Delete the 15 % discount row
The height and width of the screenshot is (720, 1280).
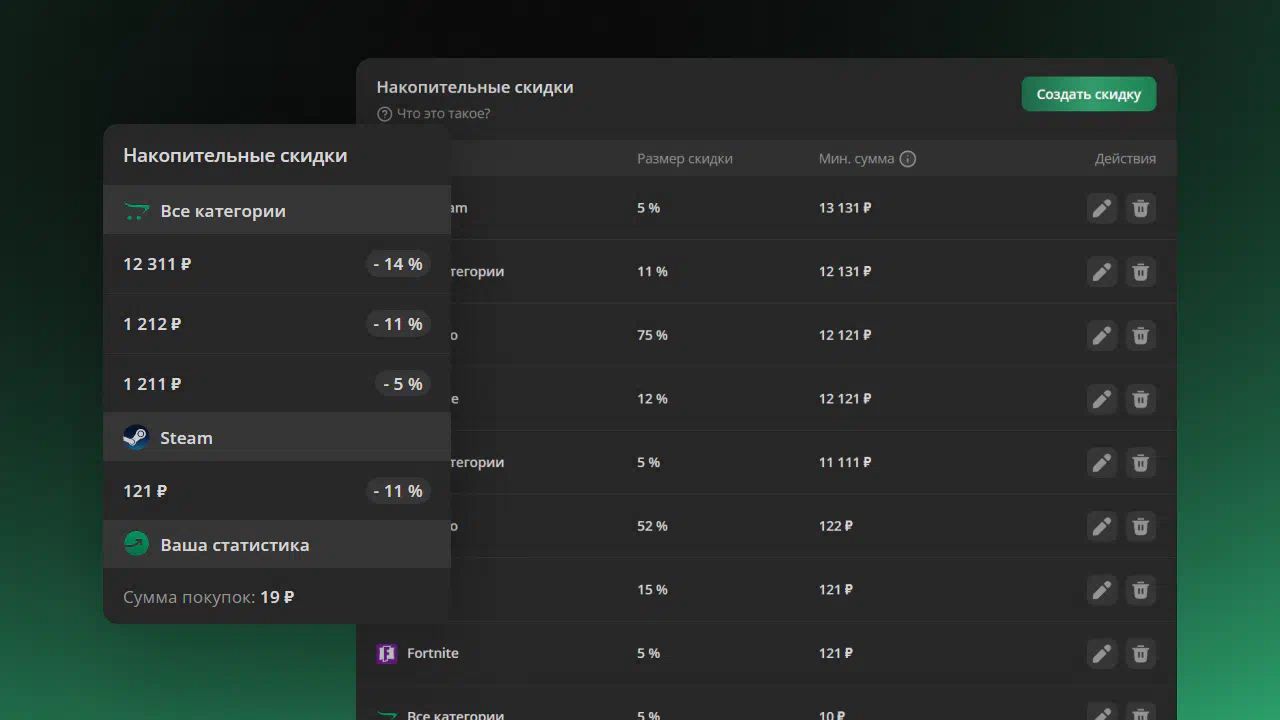(x=1140, y=590)
